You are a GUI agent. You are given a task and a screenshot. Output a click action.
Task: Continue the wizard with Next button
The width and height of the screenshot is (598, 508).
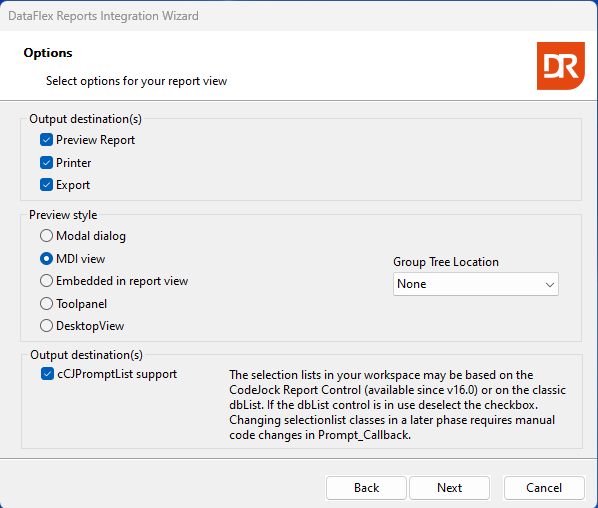point(449,488)
